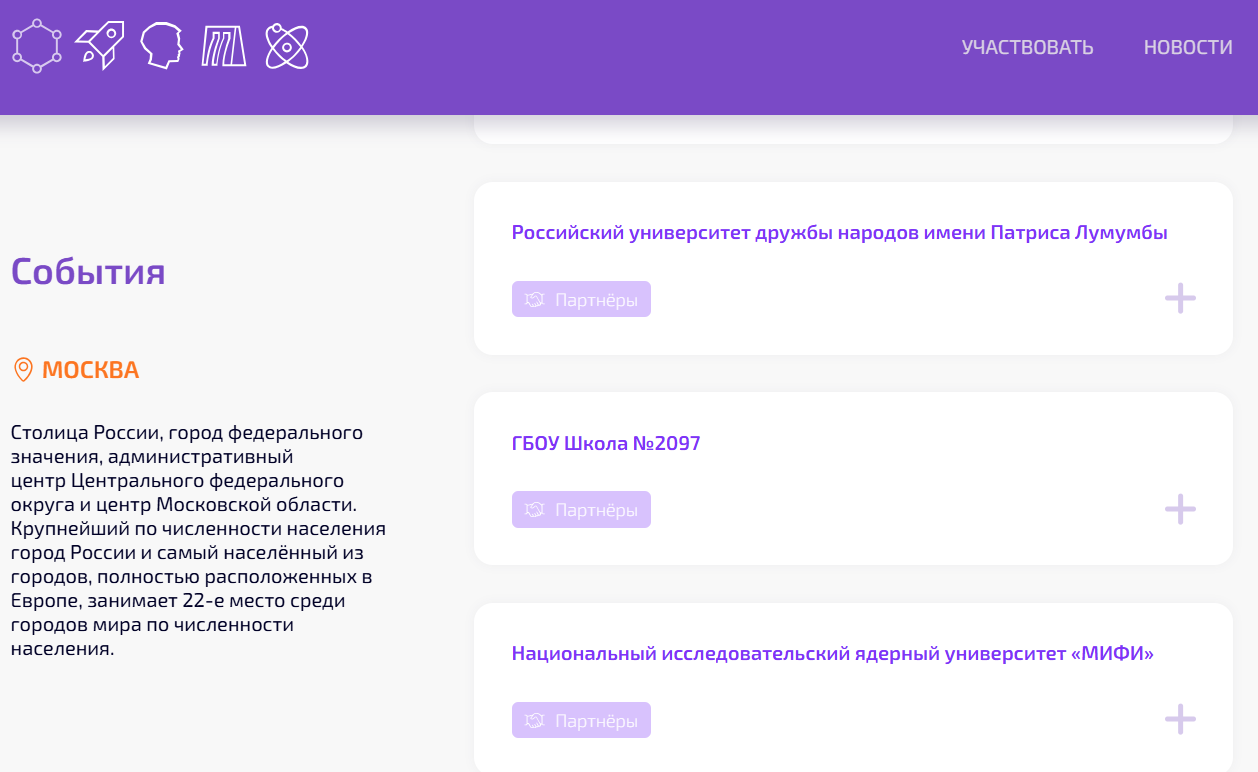Click handshake icon in Российский университет дружбы народов tag
Viewport: 1258px width, 772px height.
coord(535,299)
